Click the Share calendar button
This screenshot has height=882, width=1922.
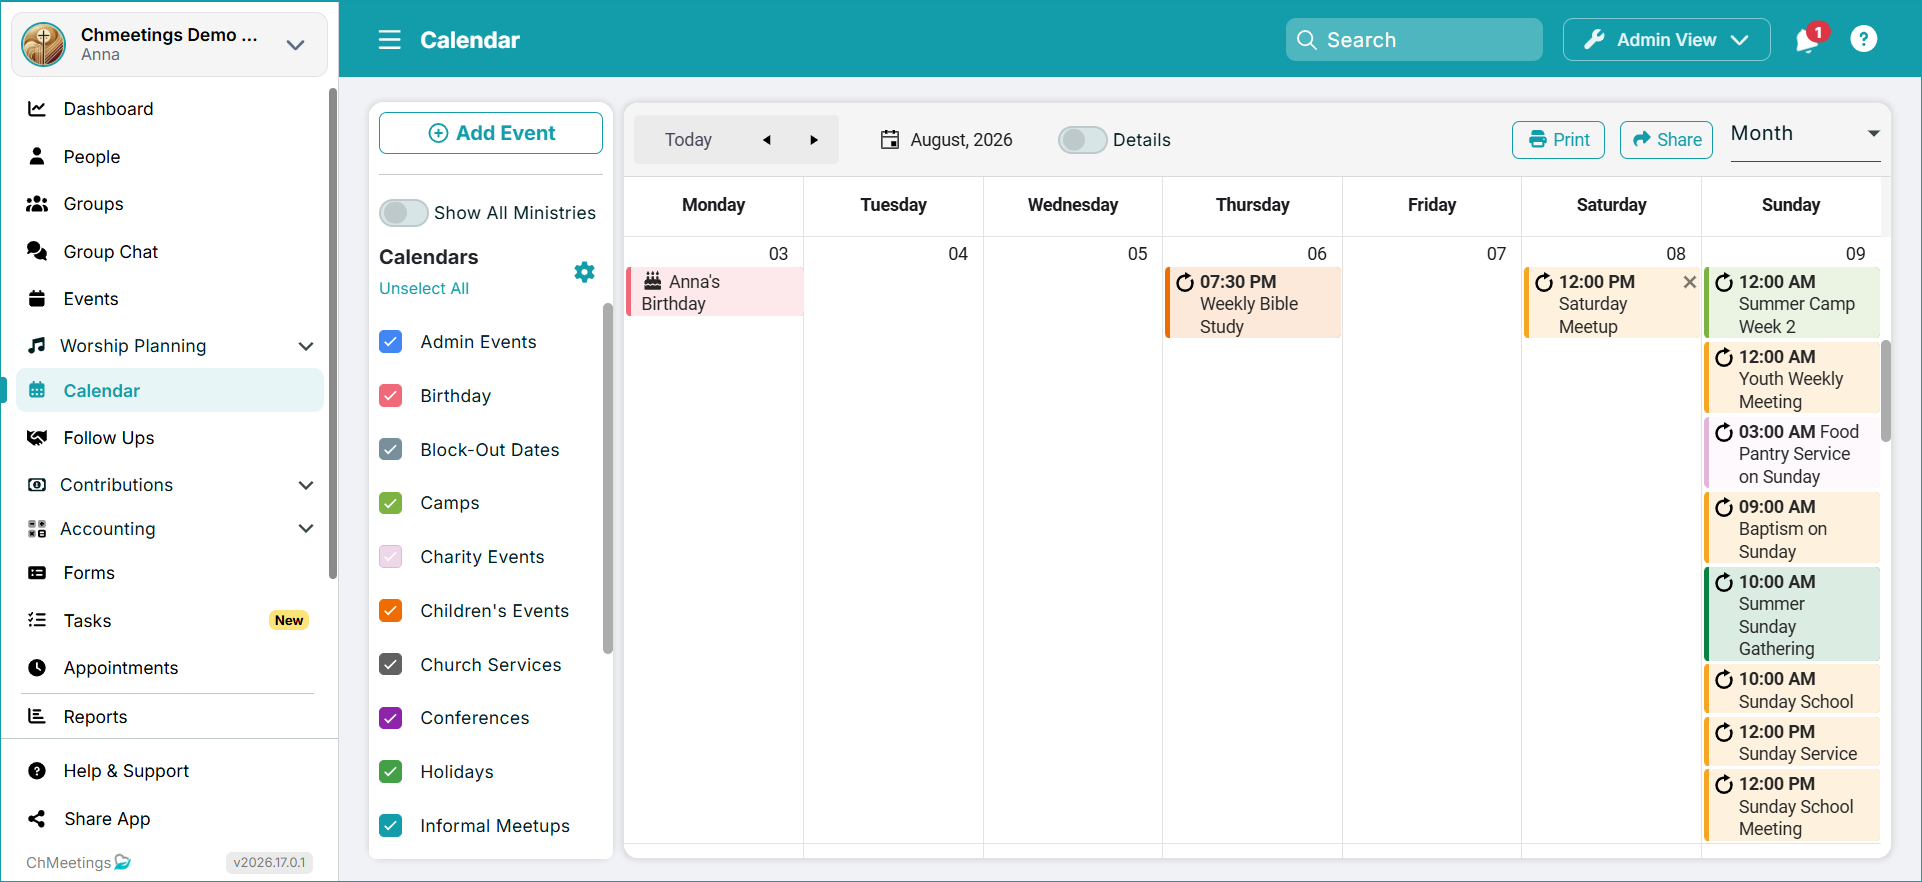(1666, 140)
